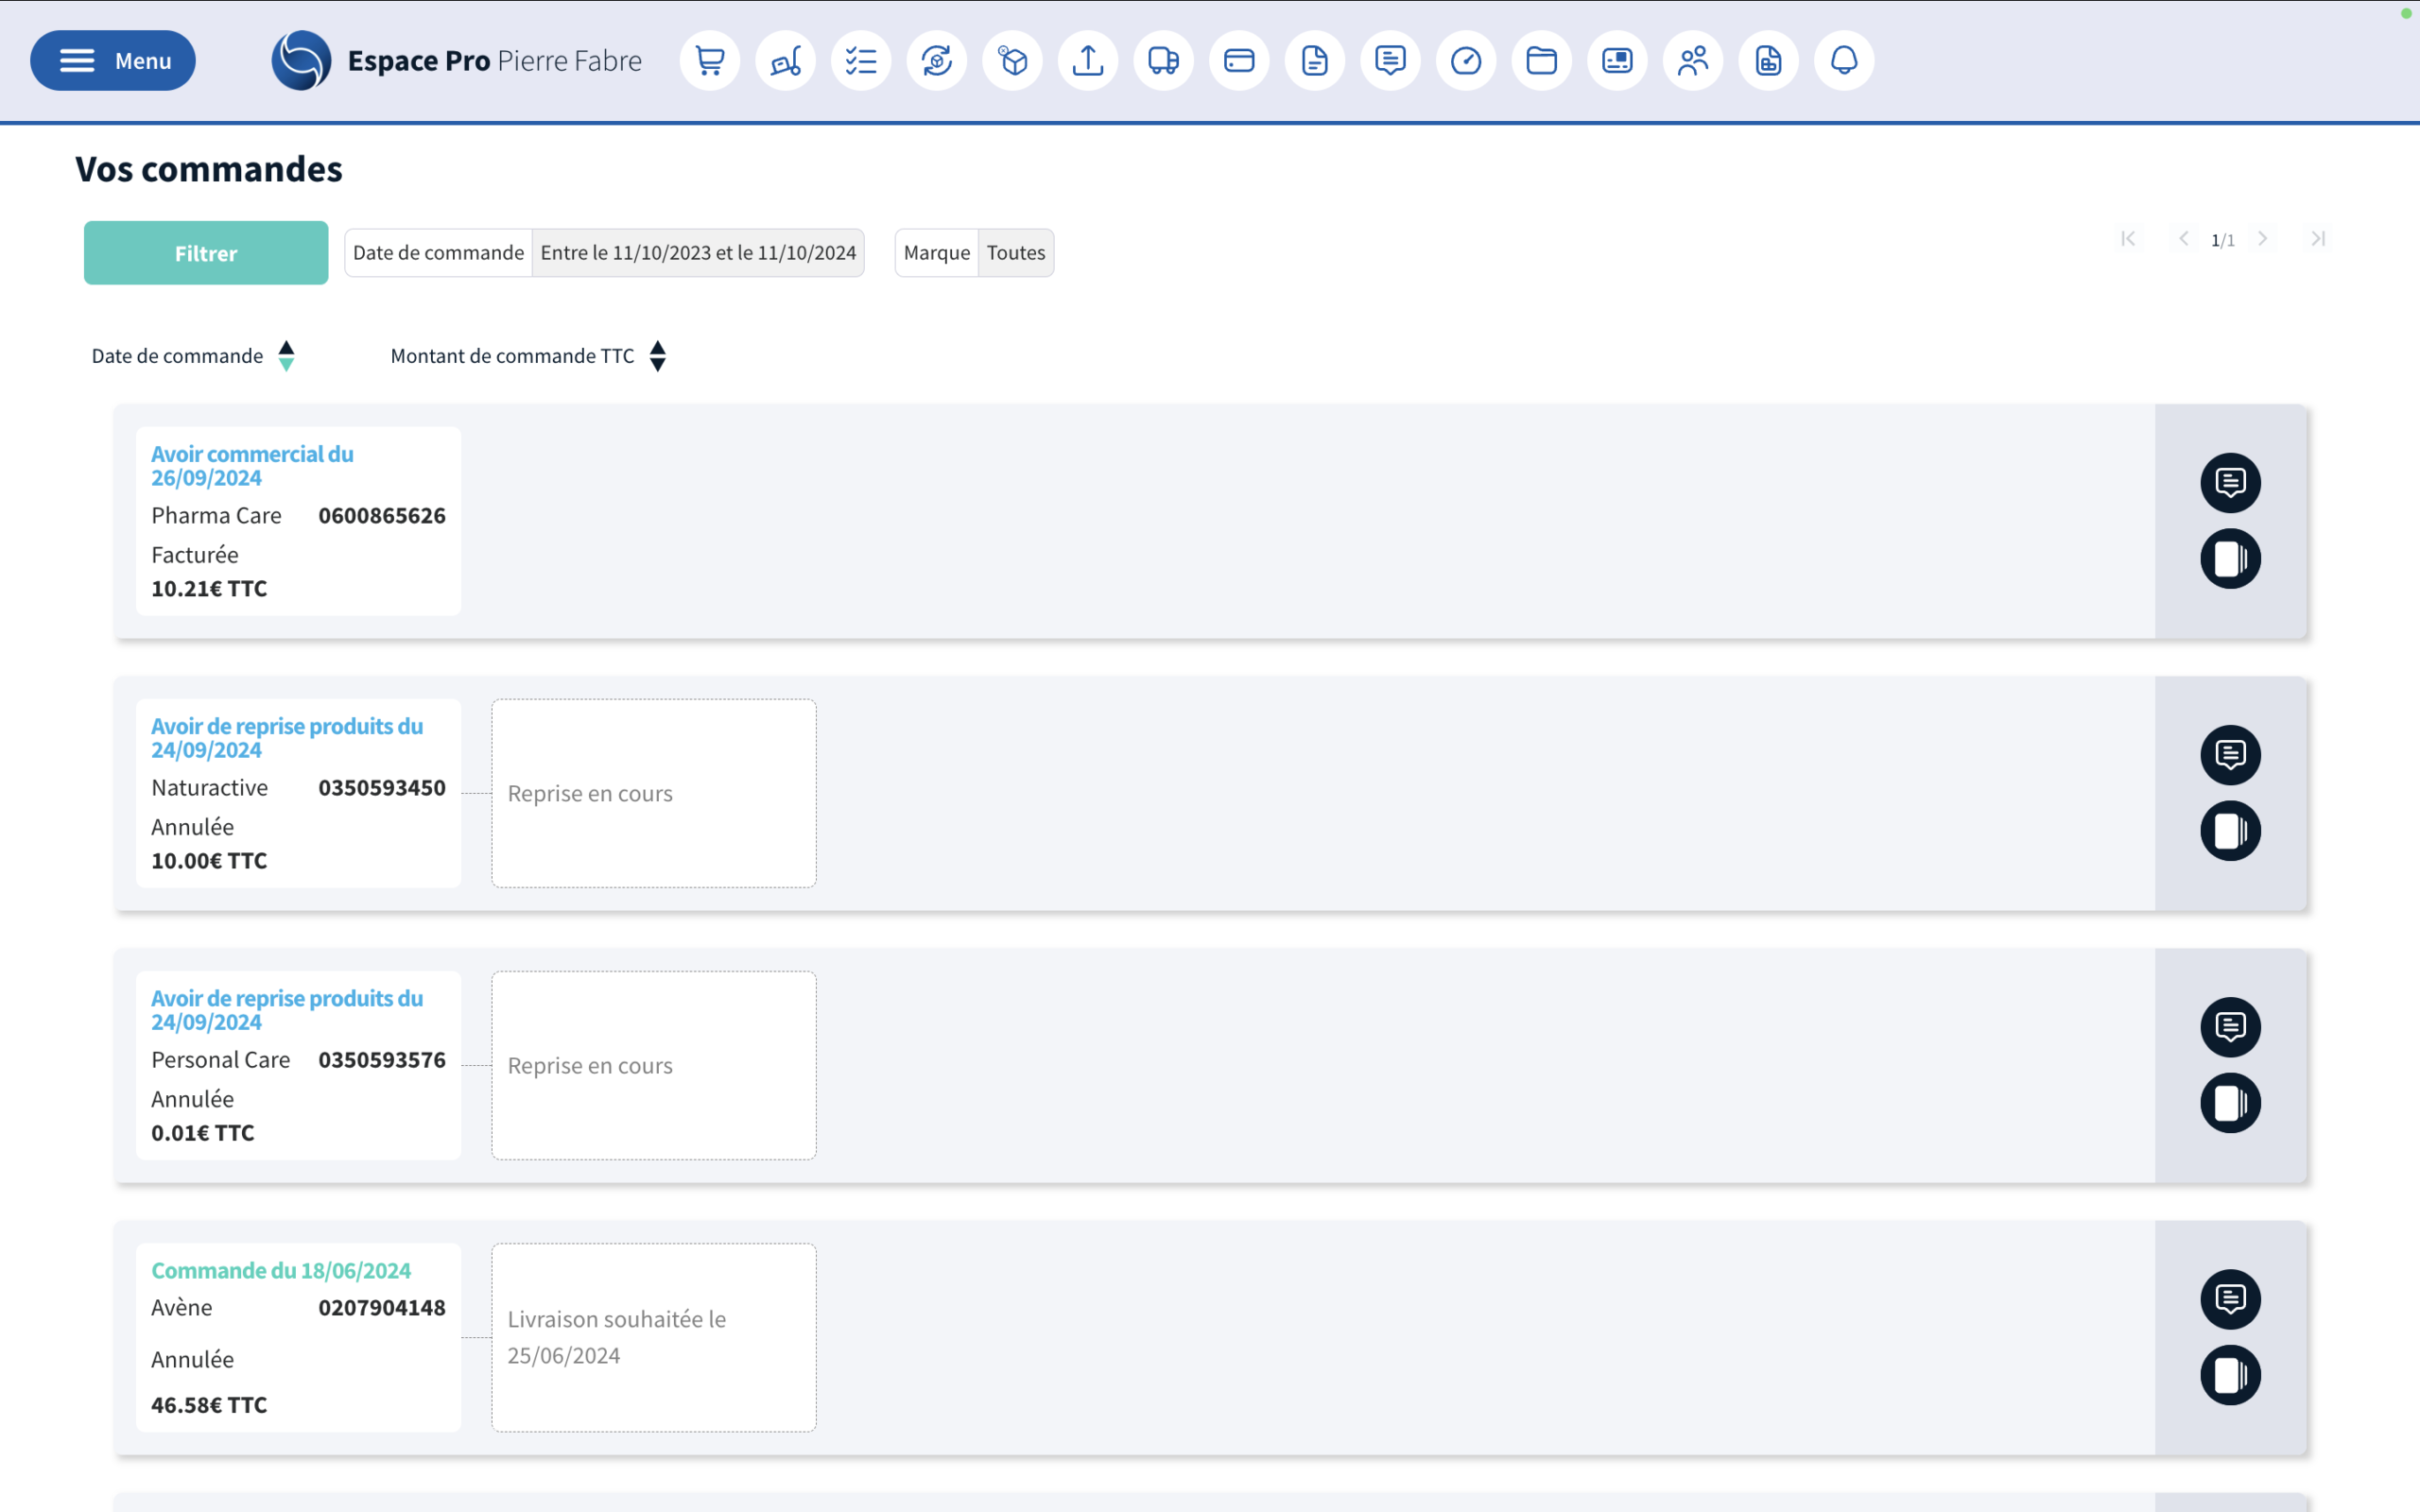Viewport: 2420px width, 1512px height.
Task: Open comments for Naturactive order 0350593450
Action: pos(2230,755)
